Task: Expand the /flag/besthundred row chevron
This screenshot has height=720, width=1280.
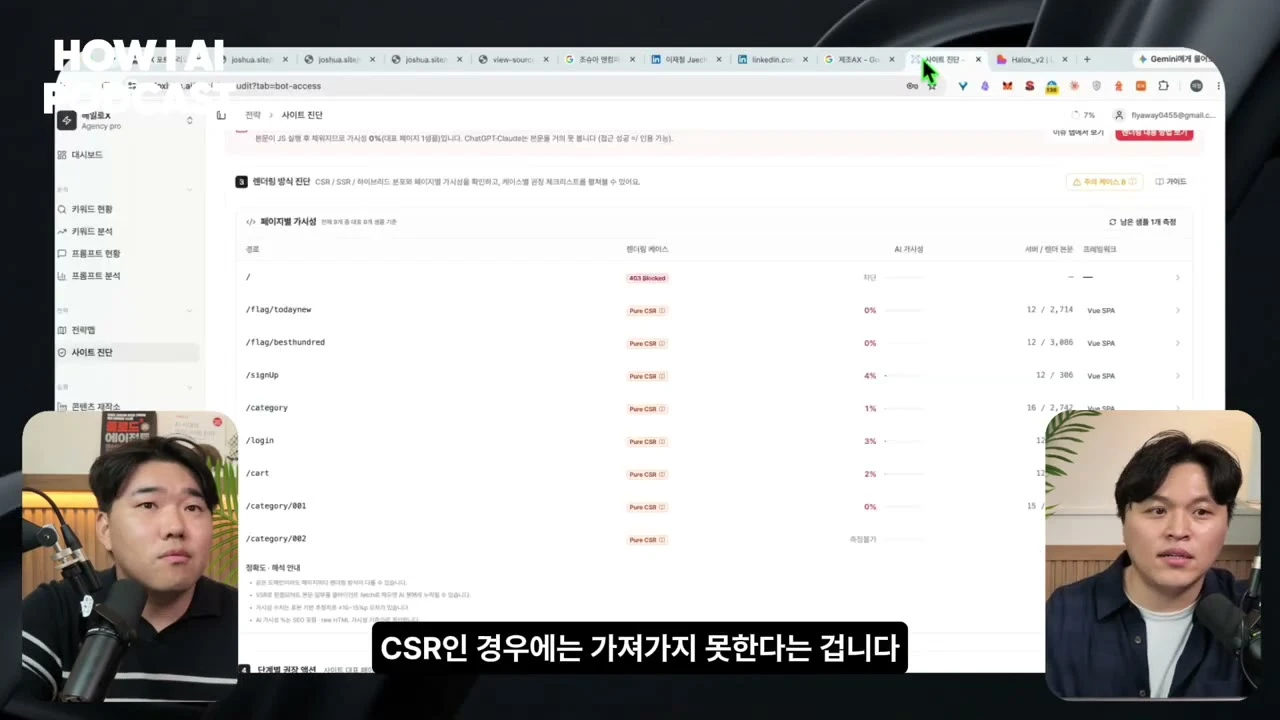Action: [x=1177, y=343]
